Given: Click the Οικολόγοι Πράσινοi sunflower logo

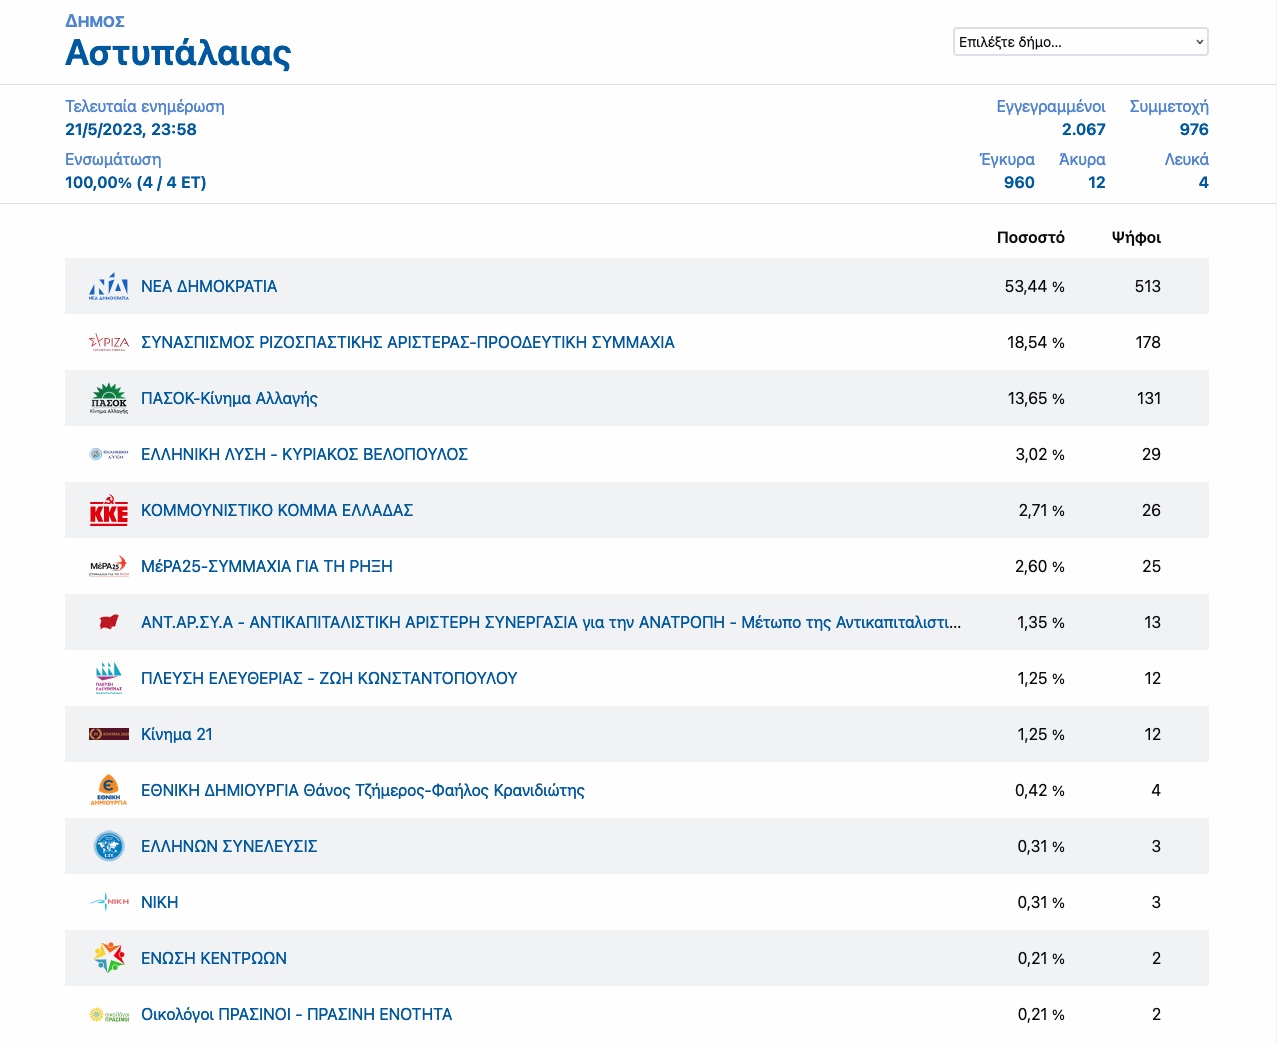Looking at the screenshot, I should [x=109, y=1014].
